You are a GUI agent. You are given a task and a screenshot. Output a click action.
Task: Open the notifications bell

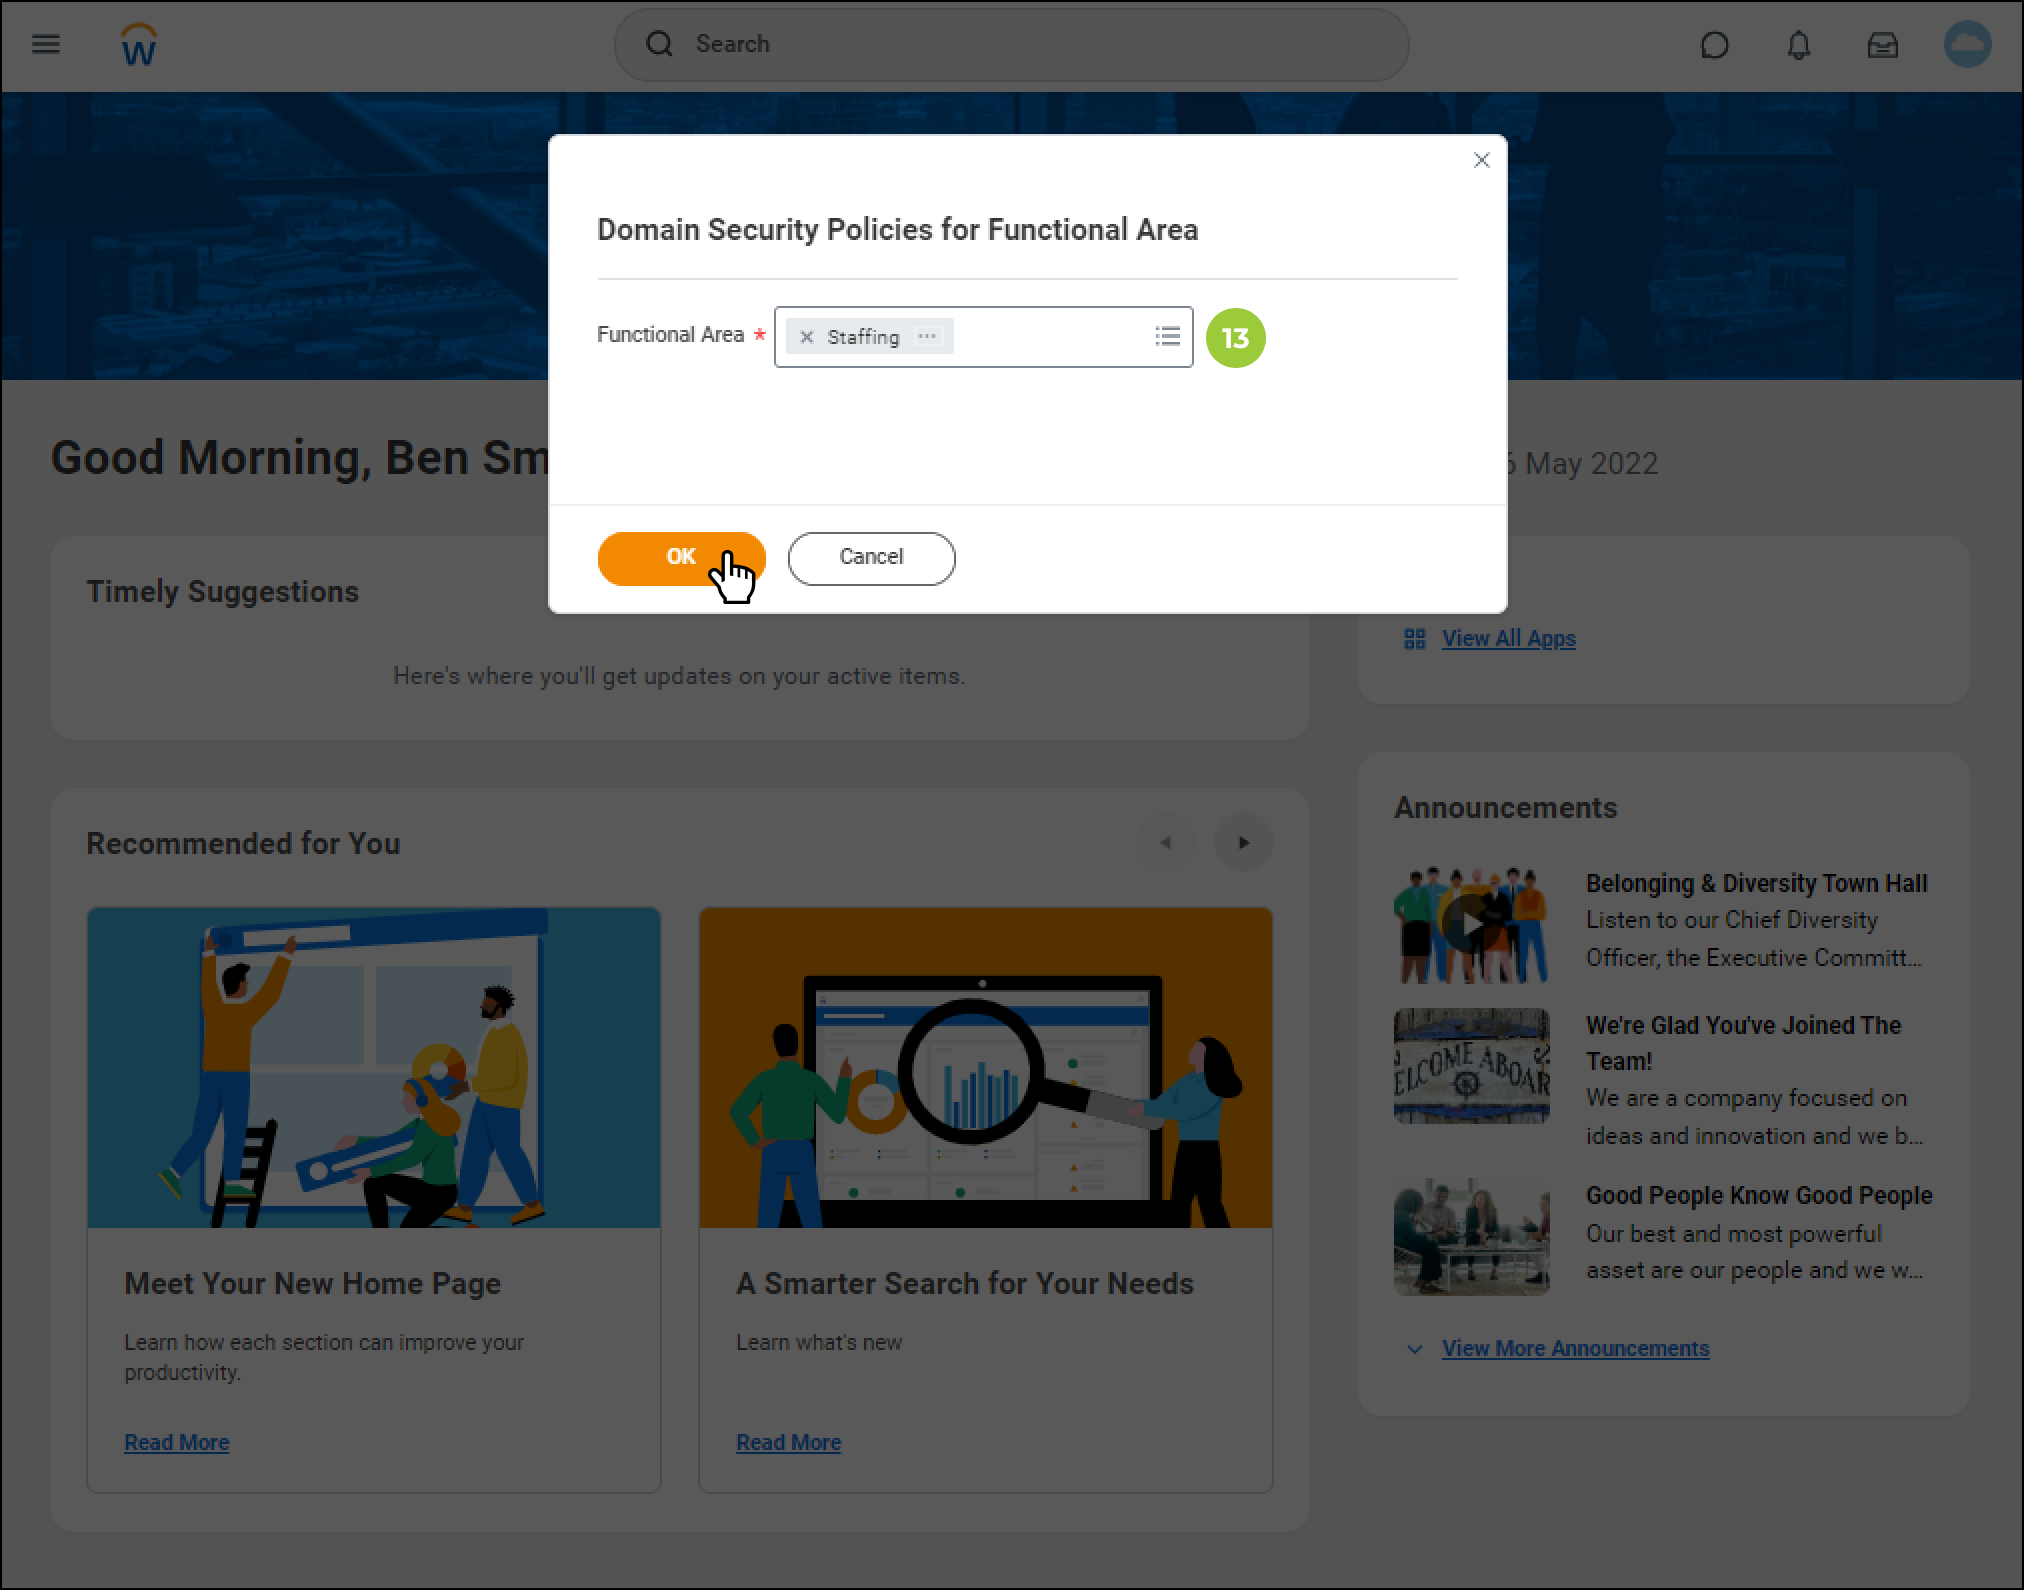click(x=1799, y=45)
